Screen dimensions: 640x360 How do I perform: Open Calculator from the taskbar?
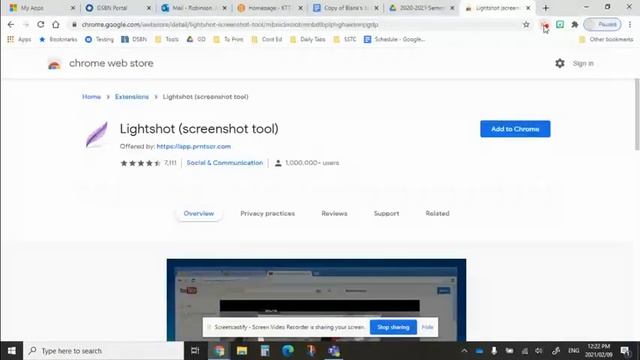tap(265, 351)
